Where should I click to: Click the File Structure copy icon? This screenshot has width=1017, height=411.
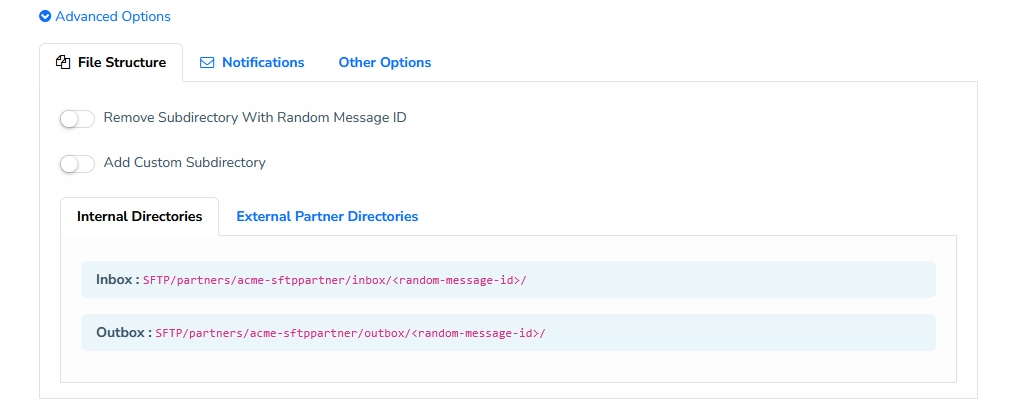tap(63, 63)
